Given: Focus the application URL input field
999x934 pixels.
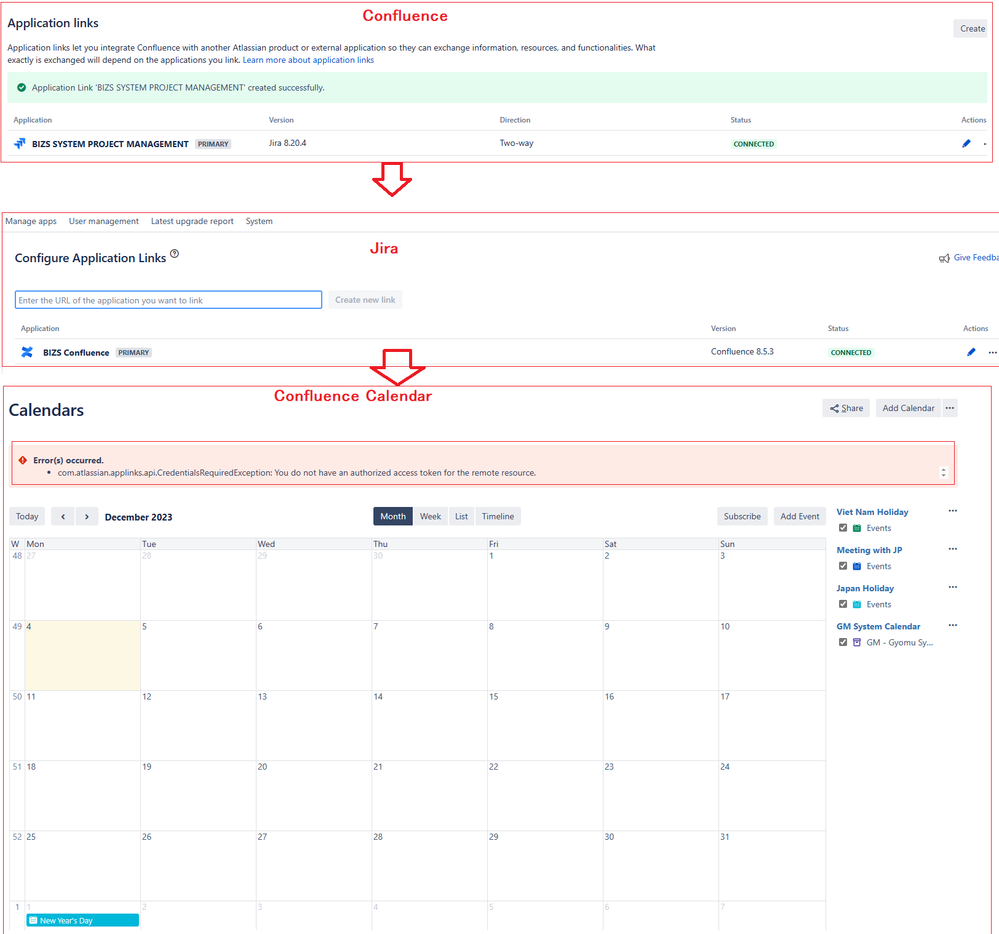Looking at the screenshot, I should point(168,300).
